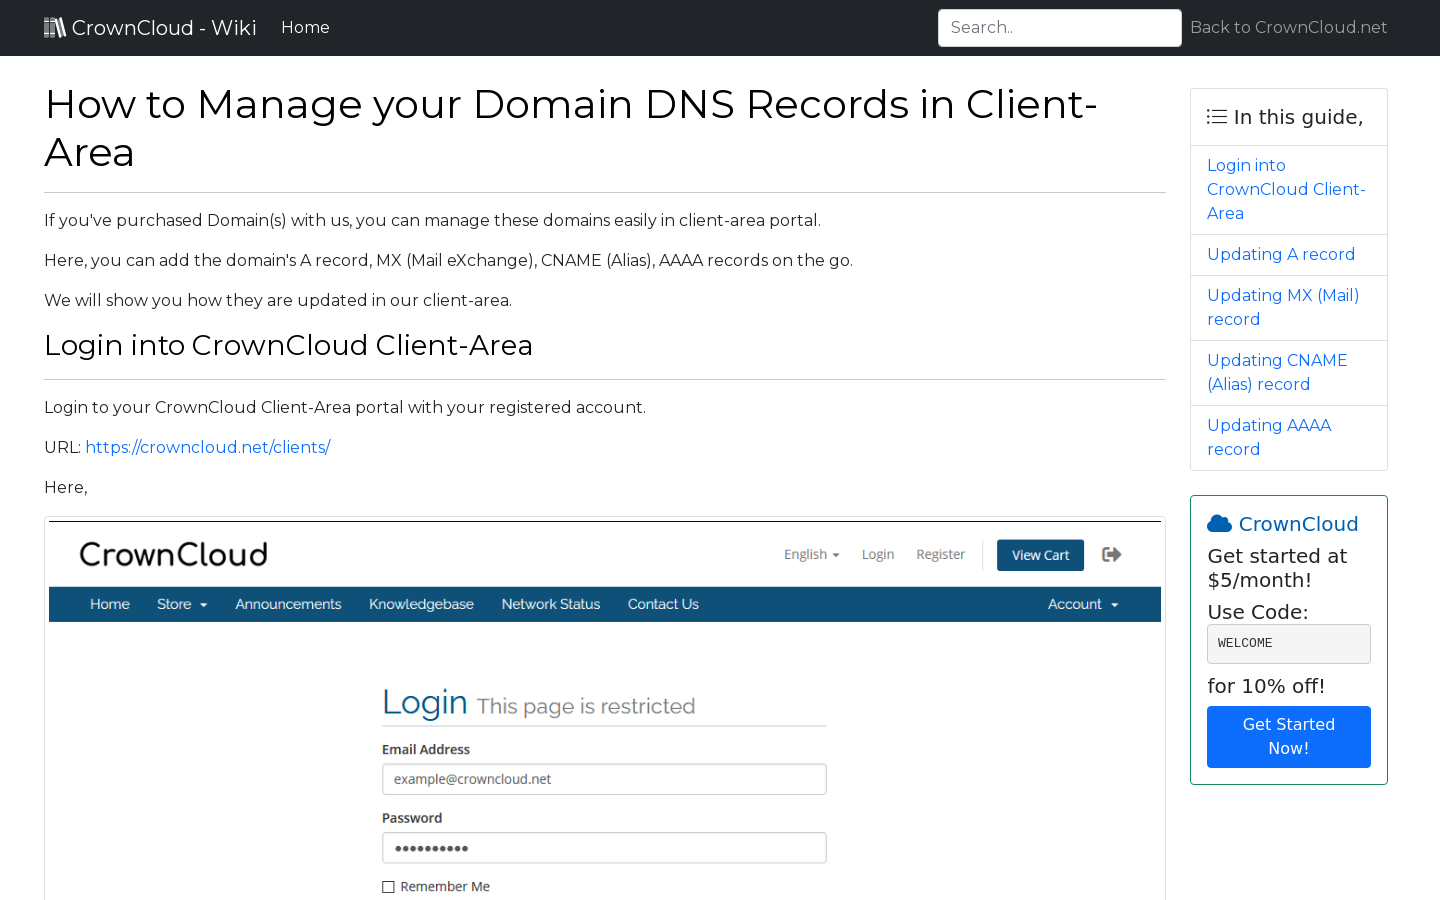Click the list icon in the guide panel
The image size is (1440, 900).
click(1216, 115)
